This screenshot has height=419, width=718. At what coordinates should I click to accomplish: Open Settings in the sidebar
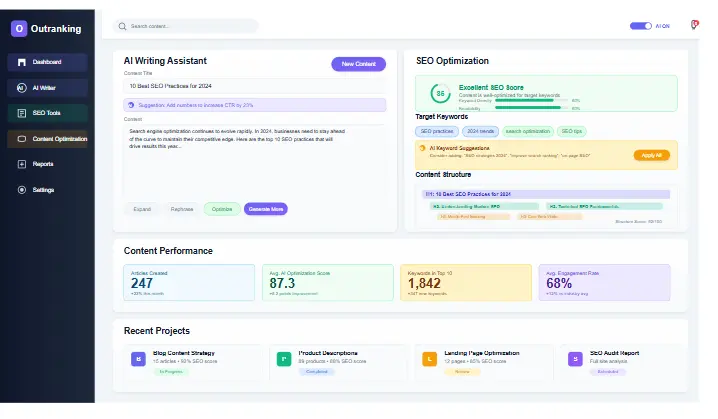click(x=47, y=190)
